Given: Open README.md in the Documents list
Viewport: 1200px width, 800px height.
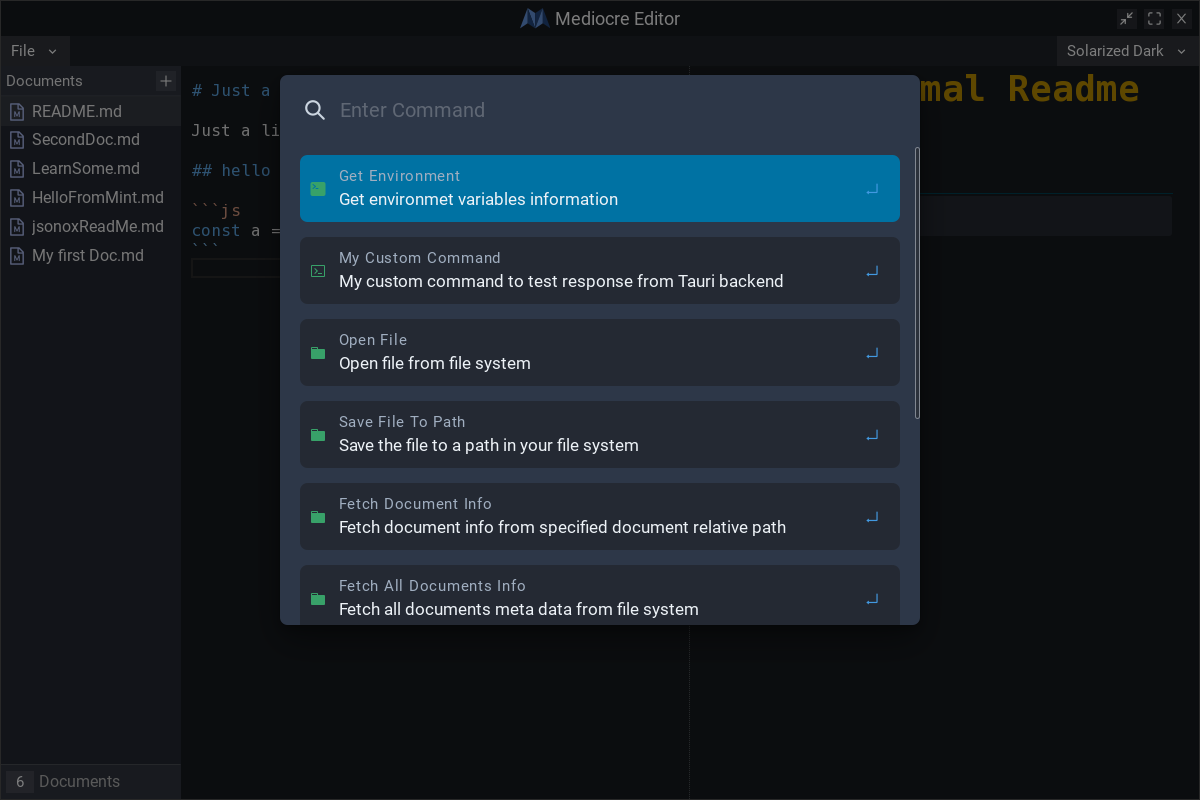Looking at the screenshot, I should point(90,111).
